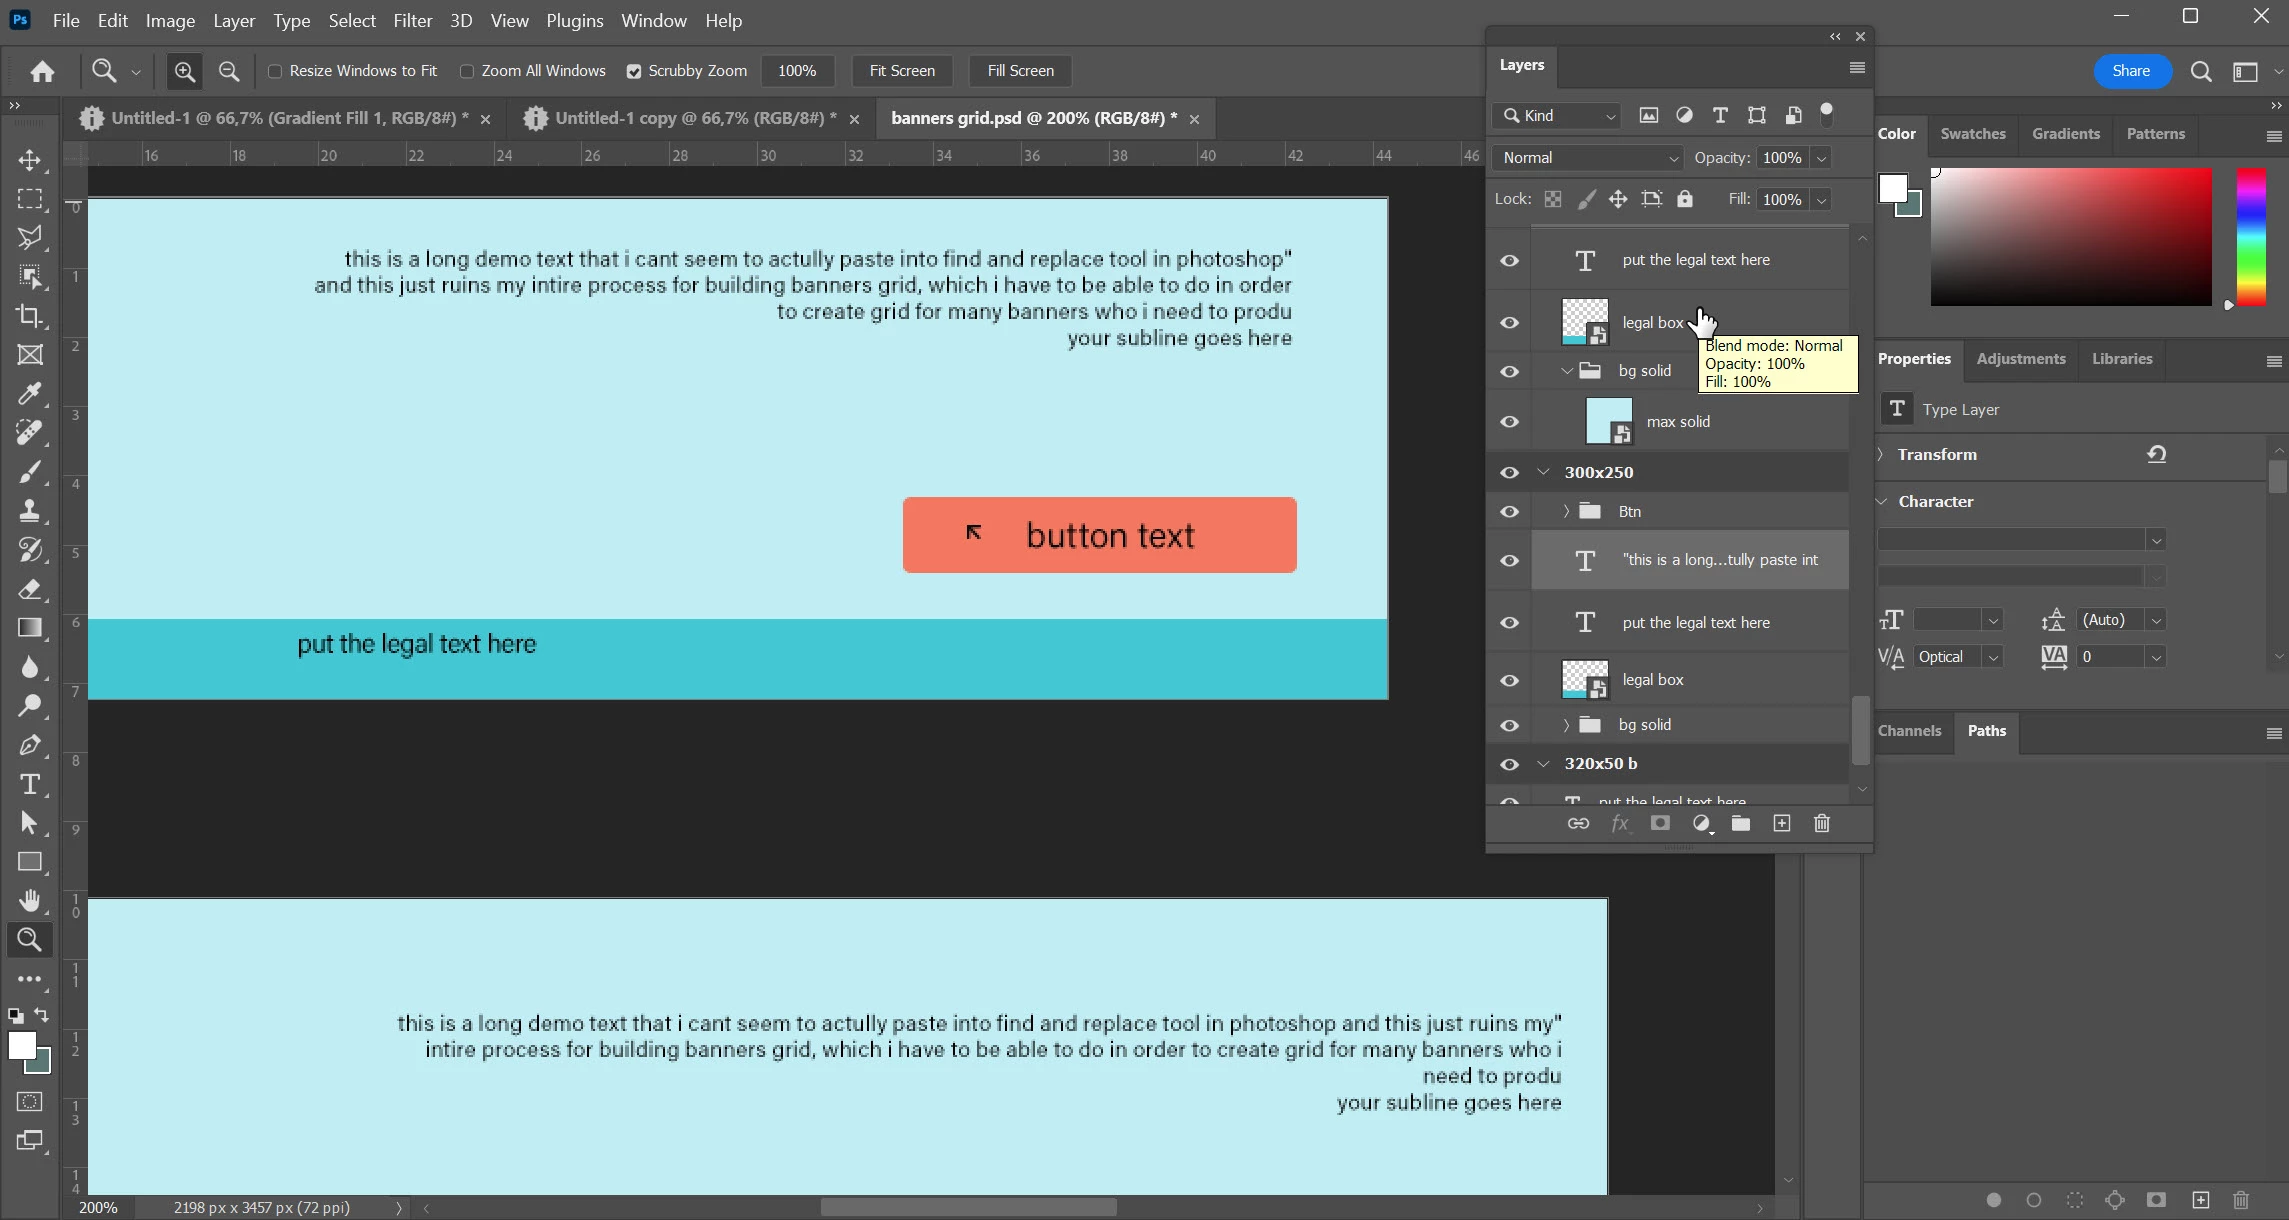This screenshot has width=2289, height=1220.
Task: Create a new layer from Layers panel
Action: point(1781,823)
